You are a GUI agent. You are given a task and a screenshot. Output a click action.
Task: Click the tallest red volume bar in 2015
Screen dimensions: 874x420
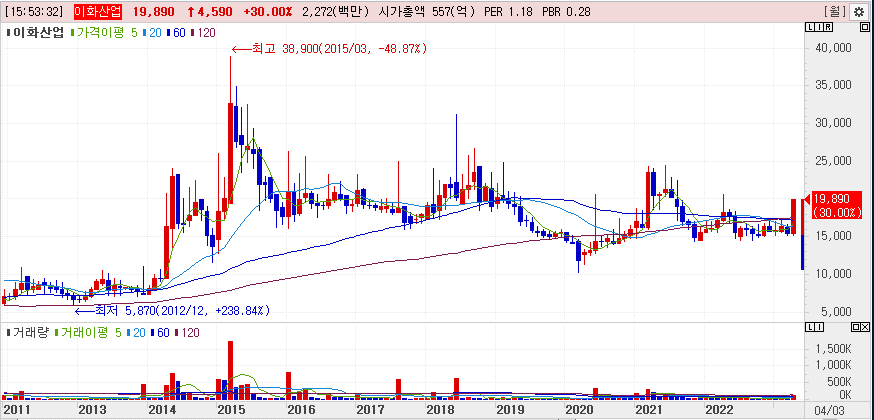[230, 370]
